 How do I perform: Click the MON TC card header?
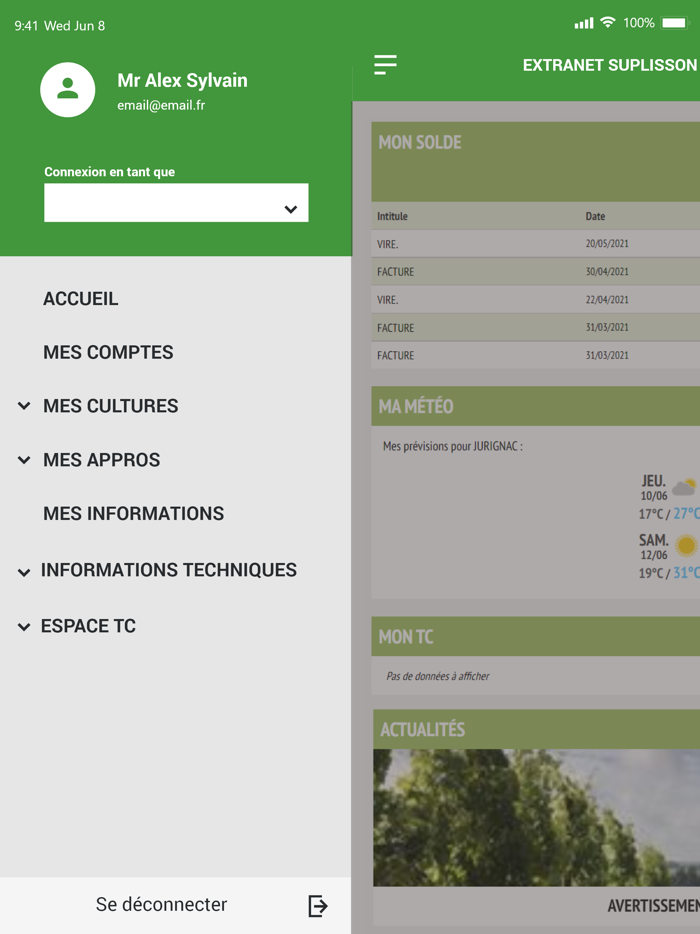tap(536, 636)
